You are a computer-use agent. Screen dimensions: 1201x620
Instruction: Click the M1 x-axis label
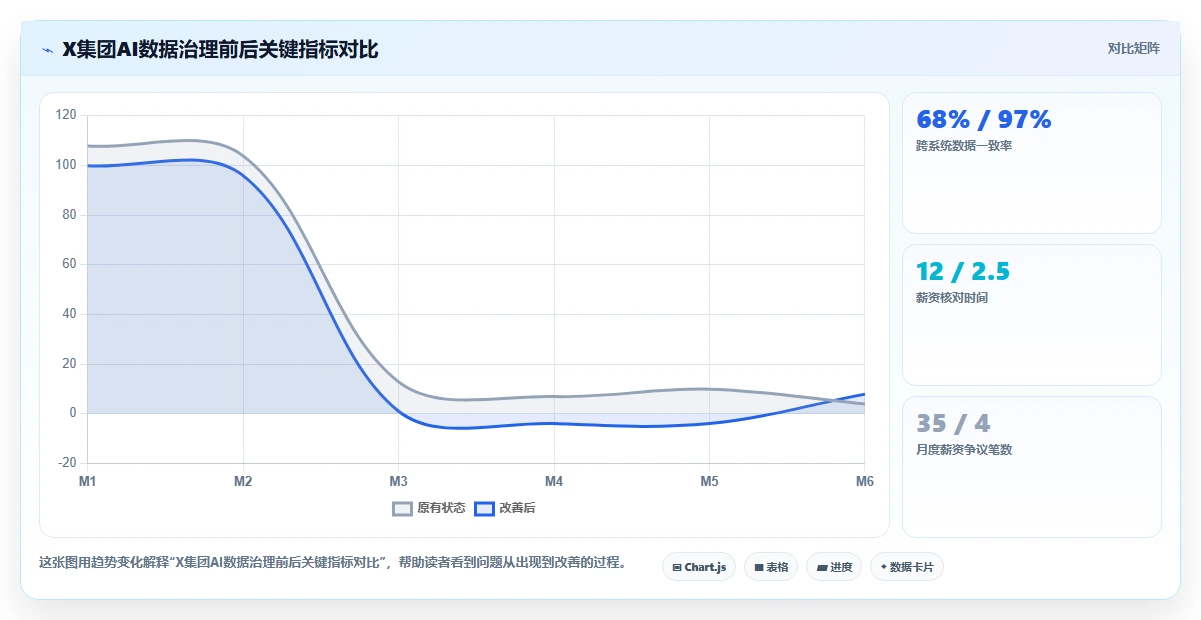point(88,481)
